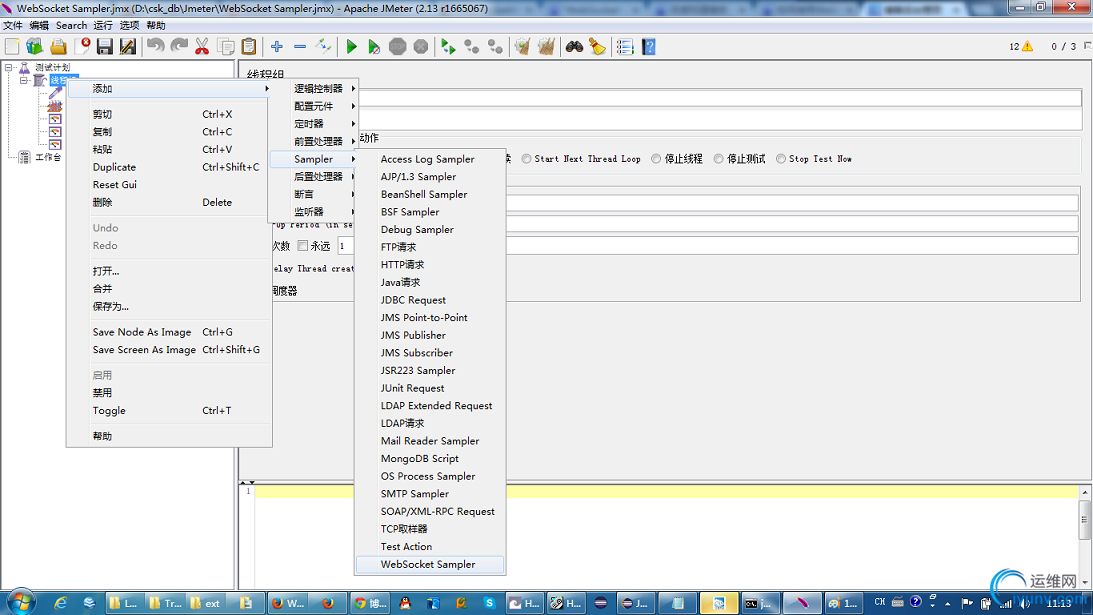Expand the 定时器 submenu
Image resolution: width=1093 pixels, height=615 pixels.
coord(313,123)
